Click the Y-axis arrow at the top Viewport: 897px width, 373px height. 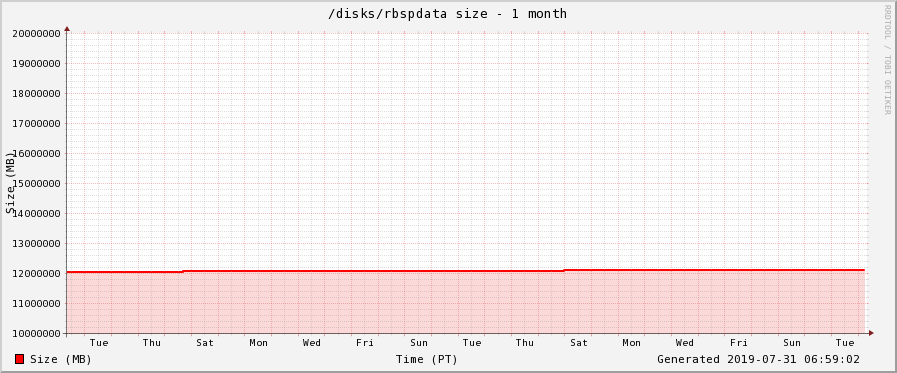67,28
